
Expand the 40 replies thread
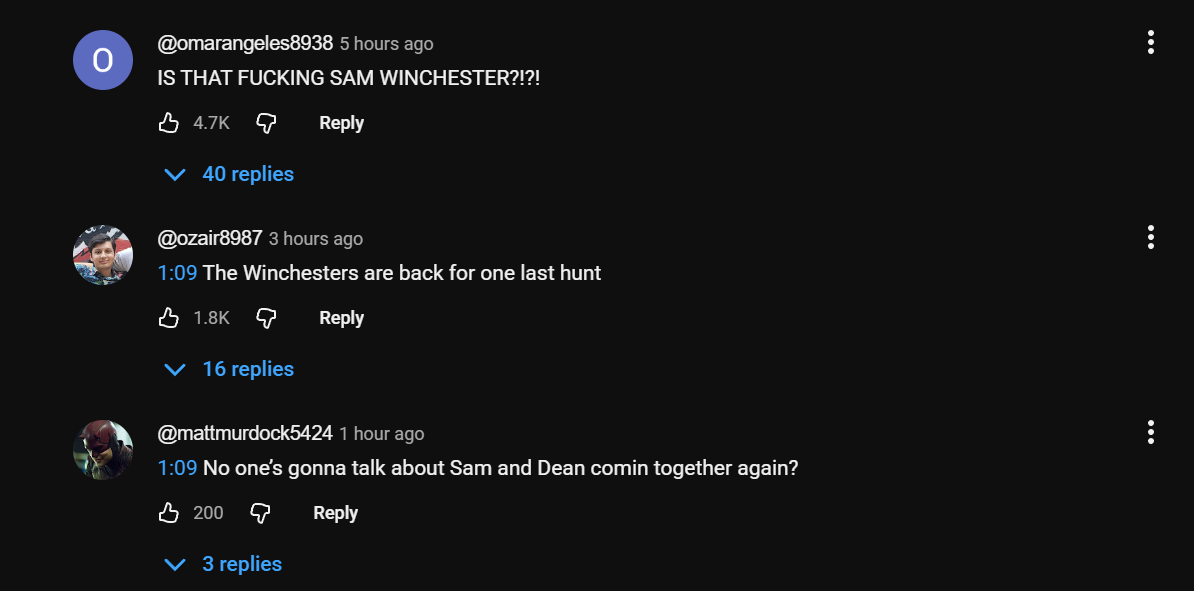point(229,174)
